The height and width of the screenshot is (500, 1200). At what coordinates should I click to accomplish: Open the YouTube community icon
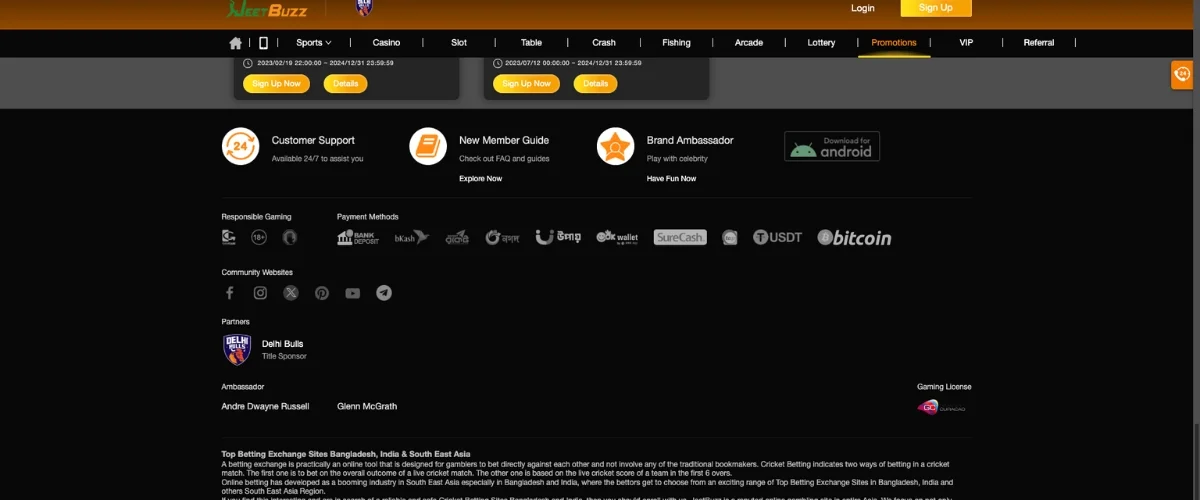click(x=353, y=293)
